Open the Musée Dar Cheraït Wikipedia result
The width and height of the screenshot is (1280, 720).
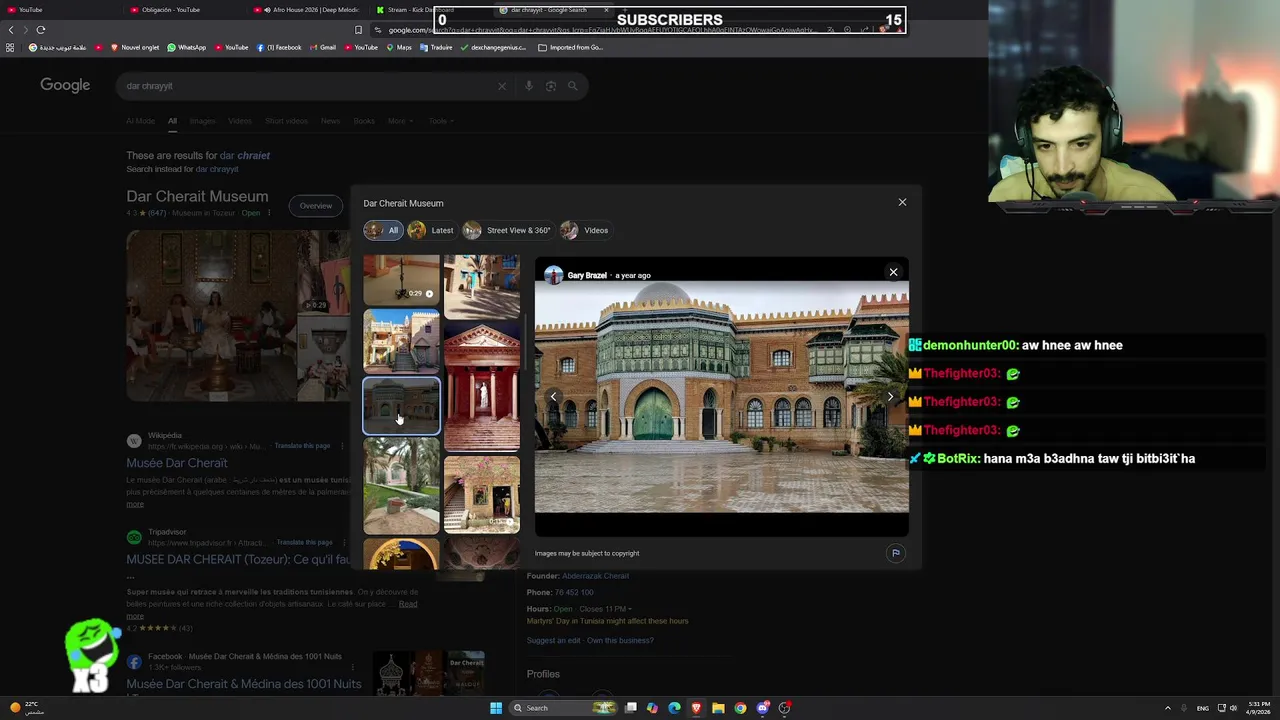177,463
